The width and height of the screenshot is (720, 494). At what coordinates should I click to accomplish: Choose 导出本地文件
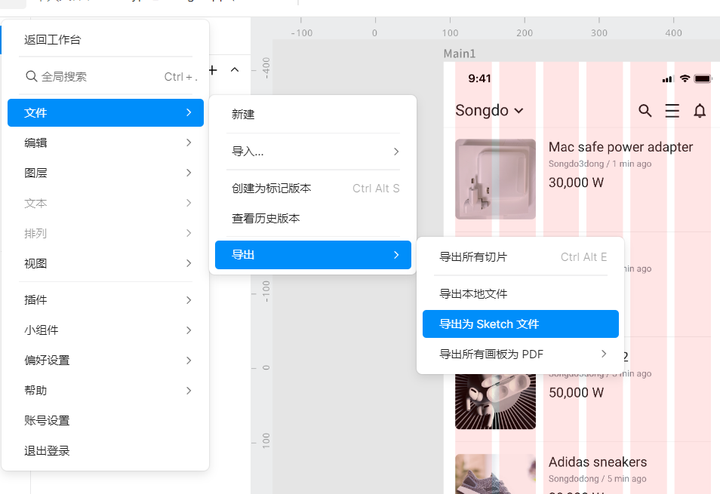tap(520, 294)
